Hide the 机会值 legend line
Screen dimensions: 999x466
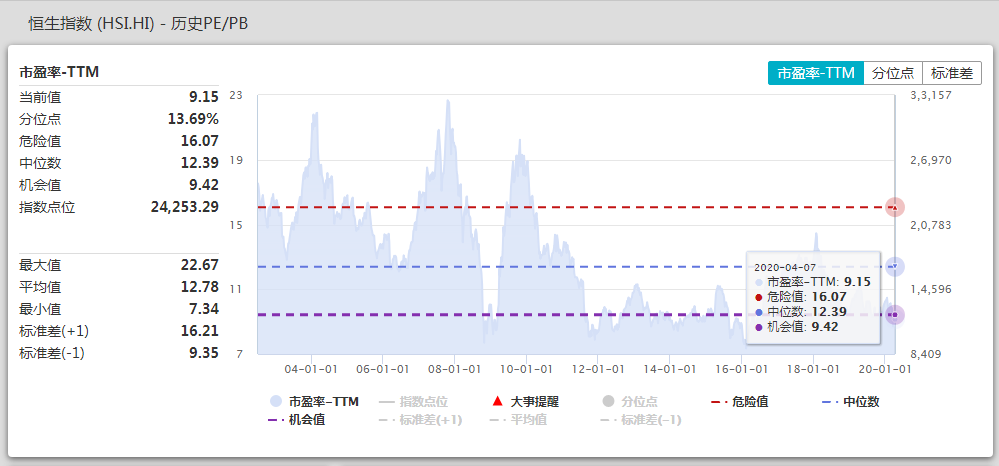pos(297,420)
